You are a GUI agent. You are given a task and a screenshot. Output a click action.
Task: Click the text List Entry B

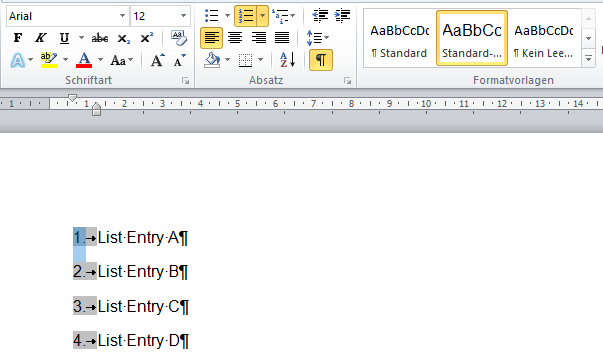click(x=138, y=272)
